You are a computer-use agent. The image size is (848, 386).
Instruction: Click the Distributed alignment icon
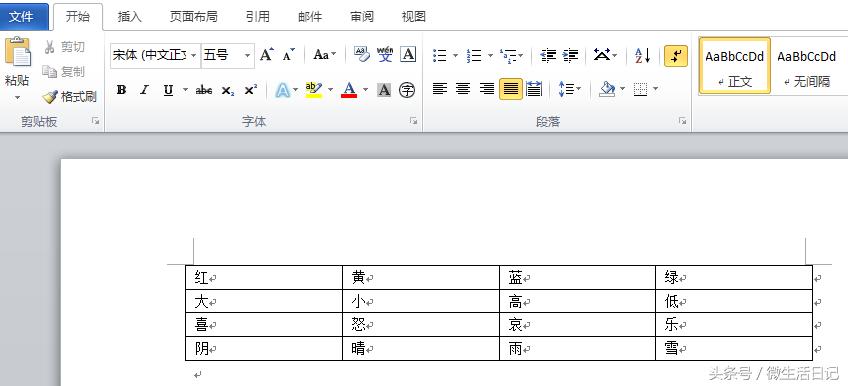click(534, 89)
